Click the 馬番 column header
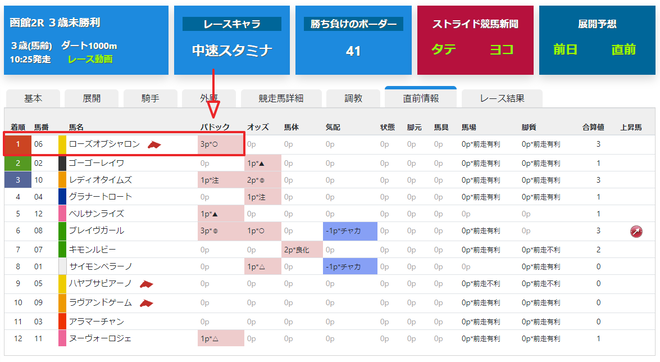The image size is (660, 362). [x=41, y=127]
